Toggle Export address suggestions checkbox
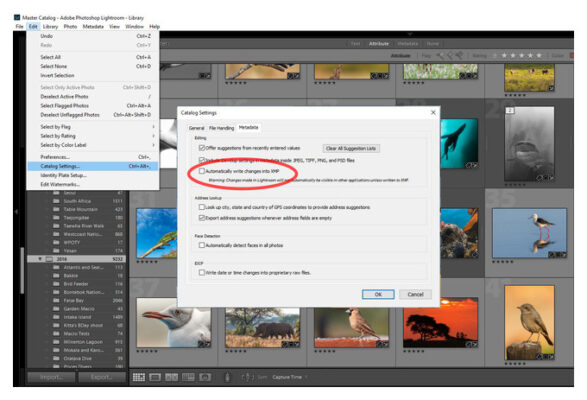 pyautogui.click(x=202, y=218)
